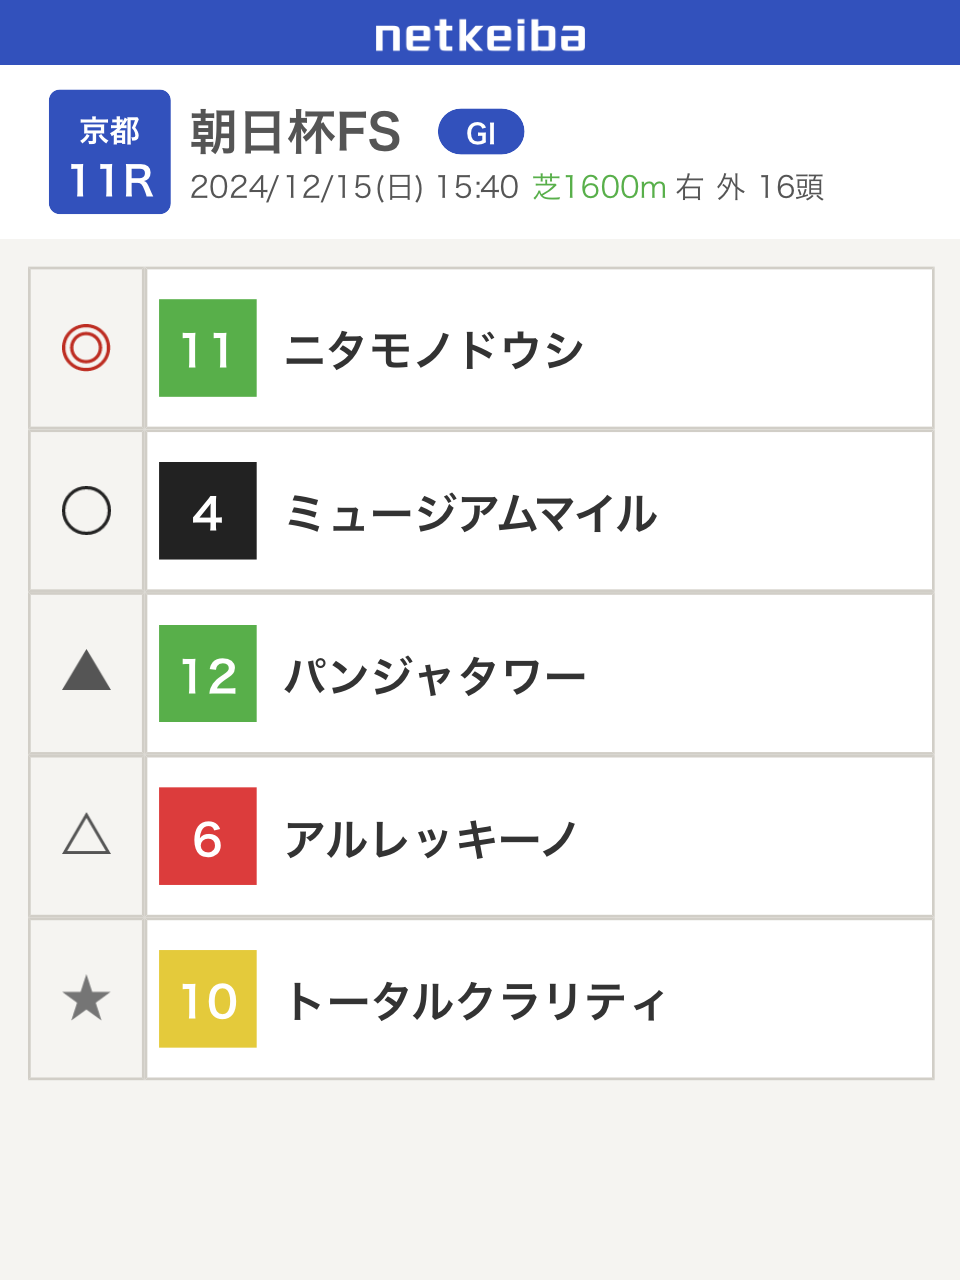Click green number 11 horse badge
960x1280 pixels.
208,348
